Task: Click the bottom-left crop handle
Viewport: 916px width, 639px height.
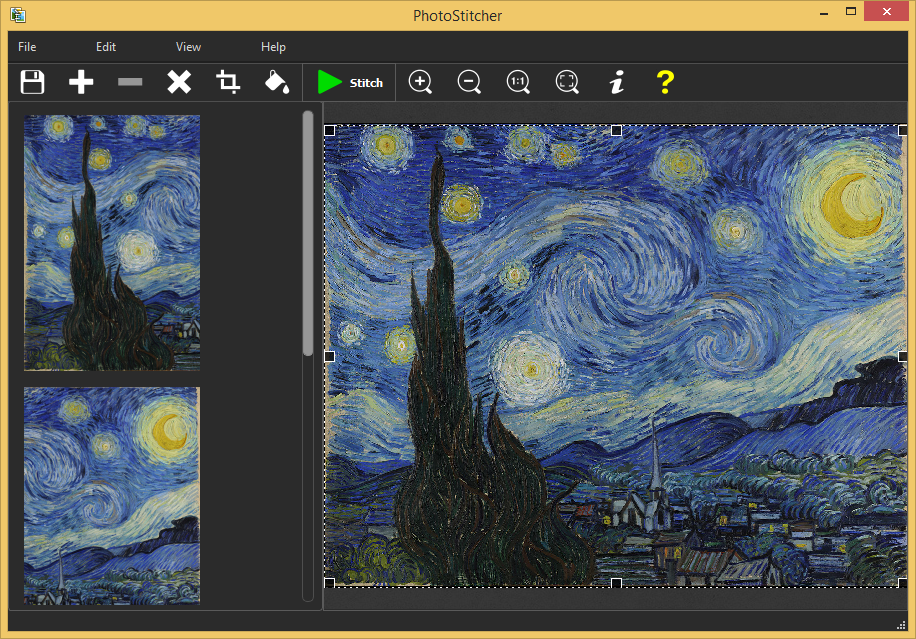Action: [x=329, y=582]
